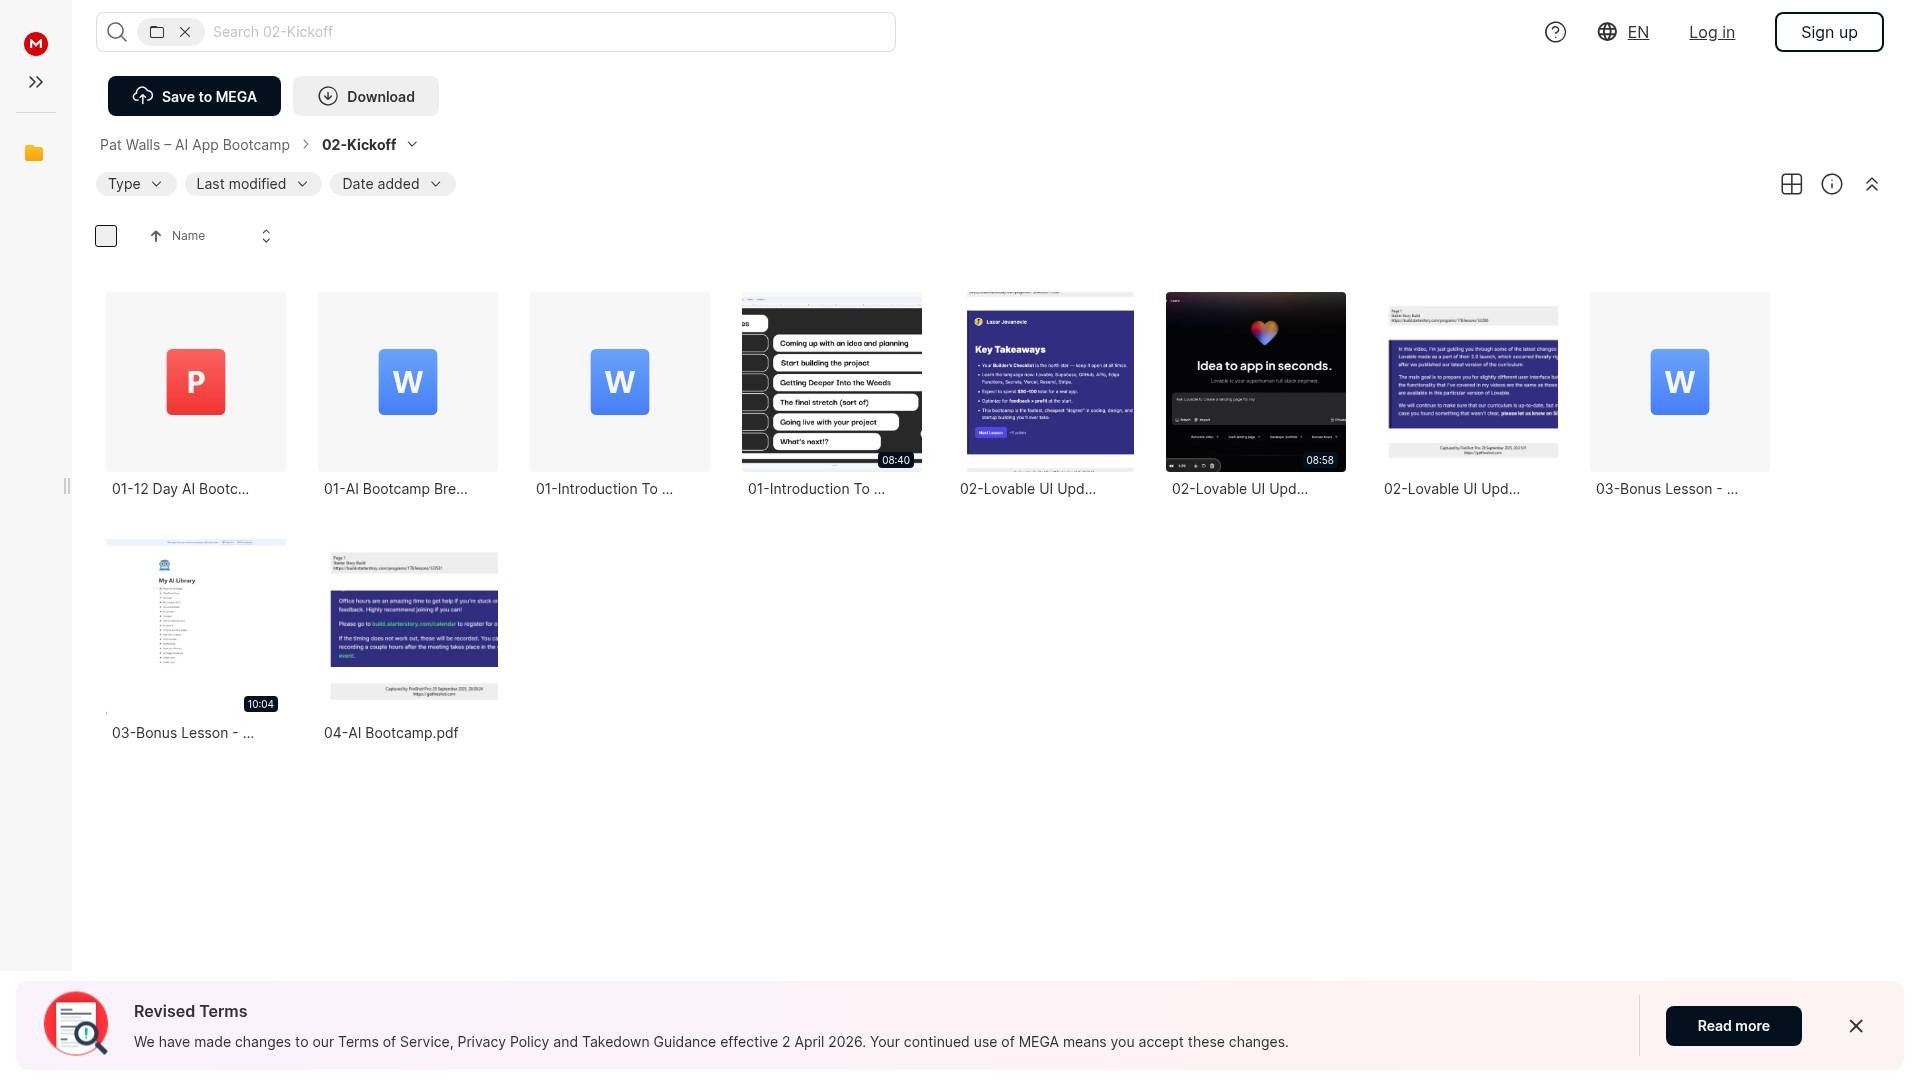The image size is (1920, 1080).
Task: Click the Save to MEGA button
Action: pyautogui.click(x=194, y=96)
